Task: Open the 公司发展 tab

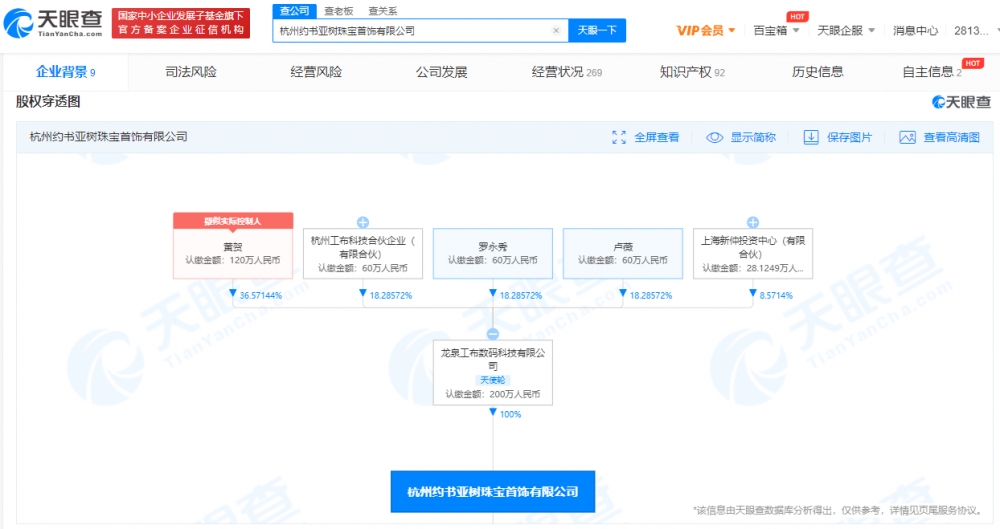Action: [441, 72]
